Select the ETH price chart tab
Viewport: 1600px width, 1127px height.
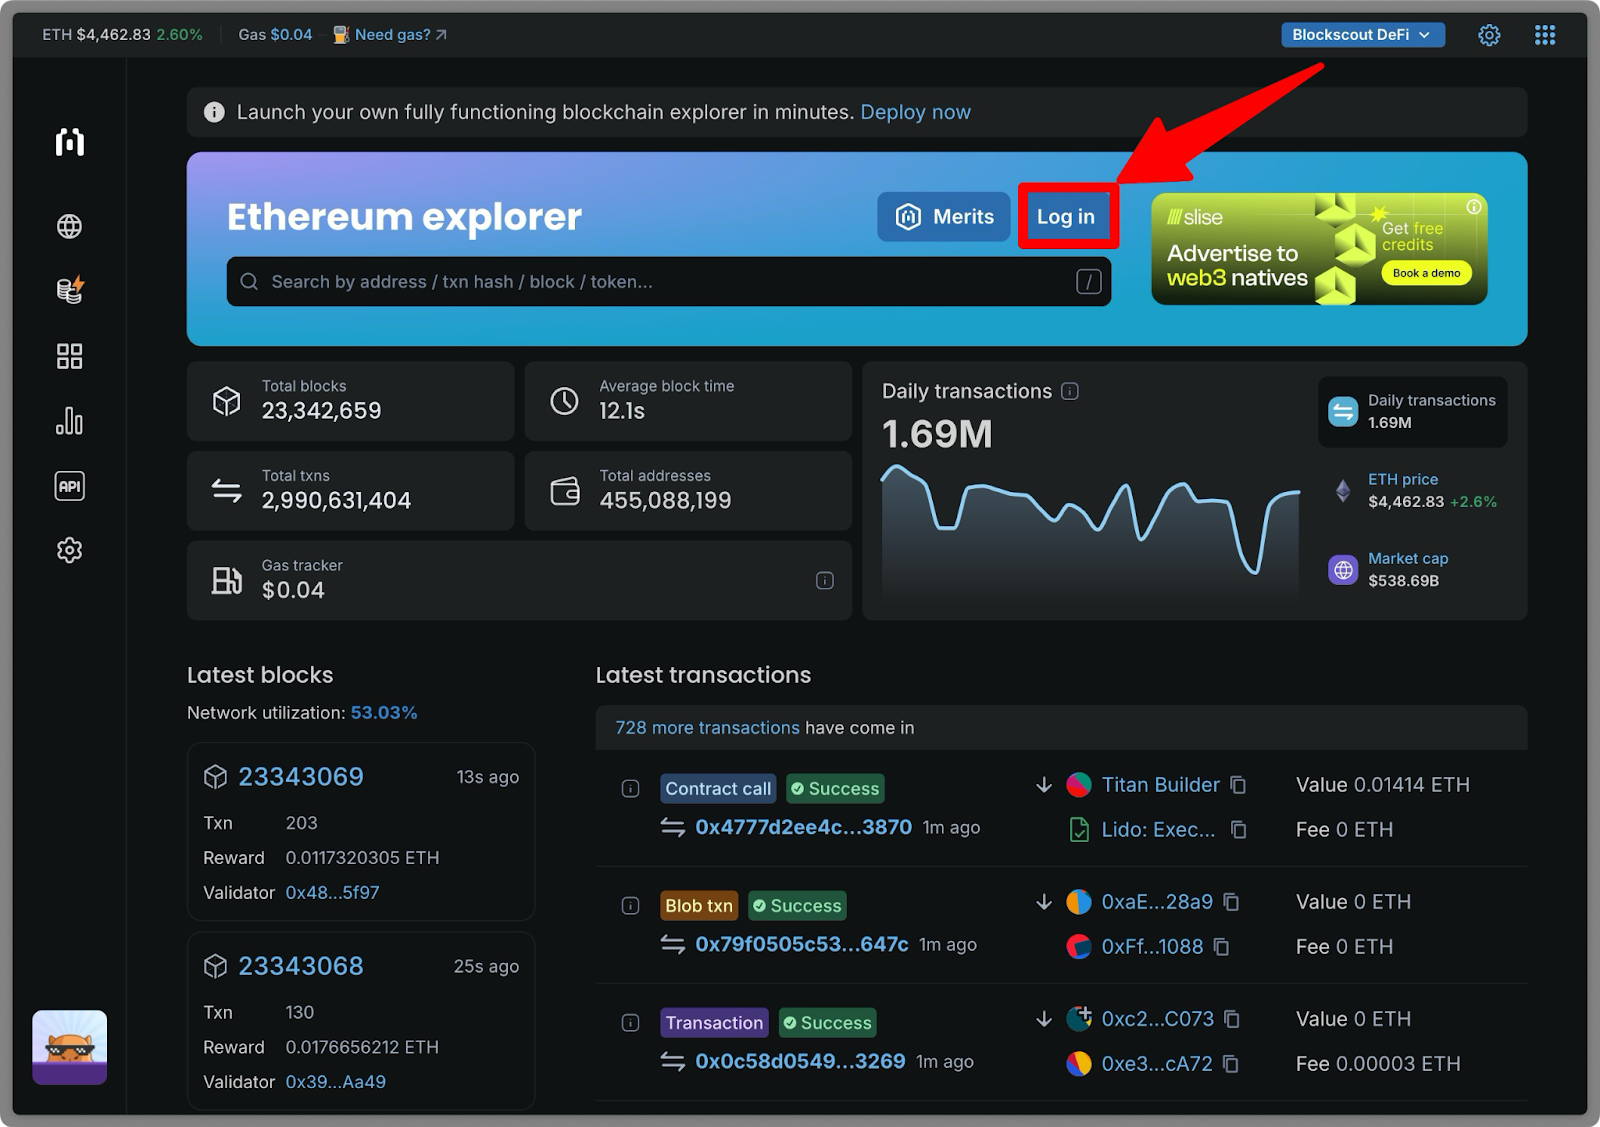click(x=1412, y=491)
